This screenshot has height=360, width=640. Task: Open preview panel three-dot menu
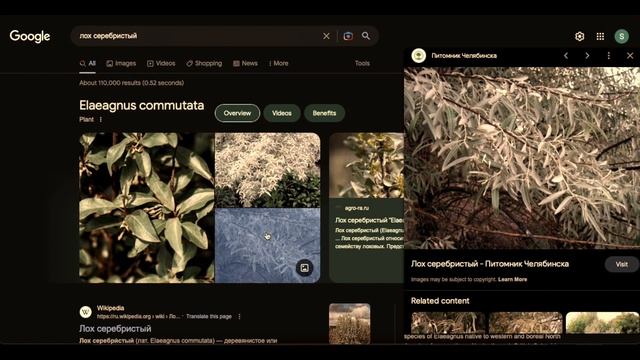point(609,56)
